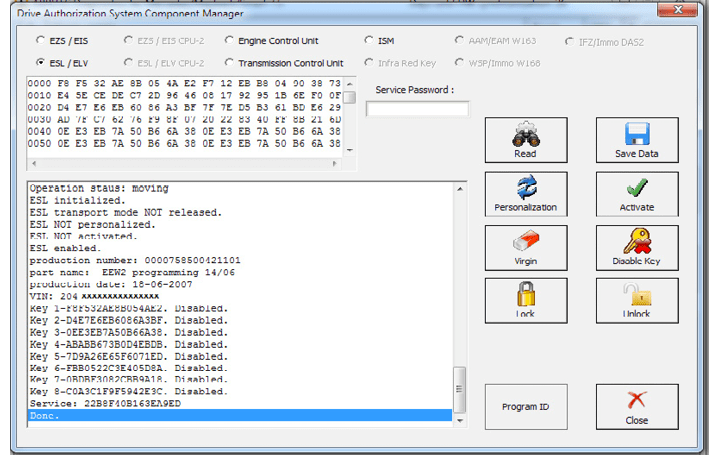Select the ESL / ELV radio button
Screen dimensions: 719x455
click(40, 63)
